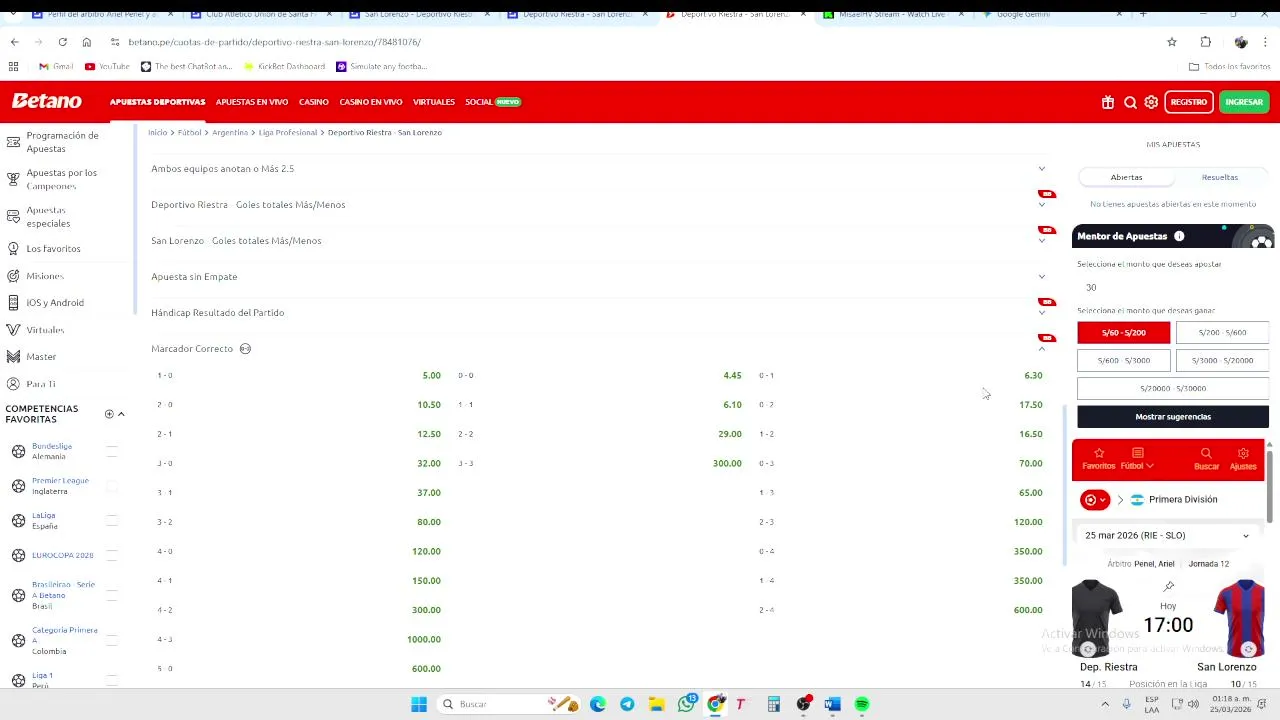Open Social Nuevo menu item
This screenshot has width=1280, height=720.
pos(493,102)
